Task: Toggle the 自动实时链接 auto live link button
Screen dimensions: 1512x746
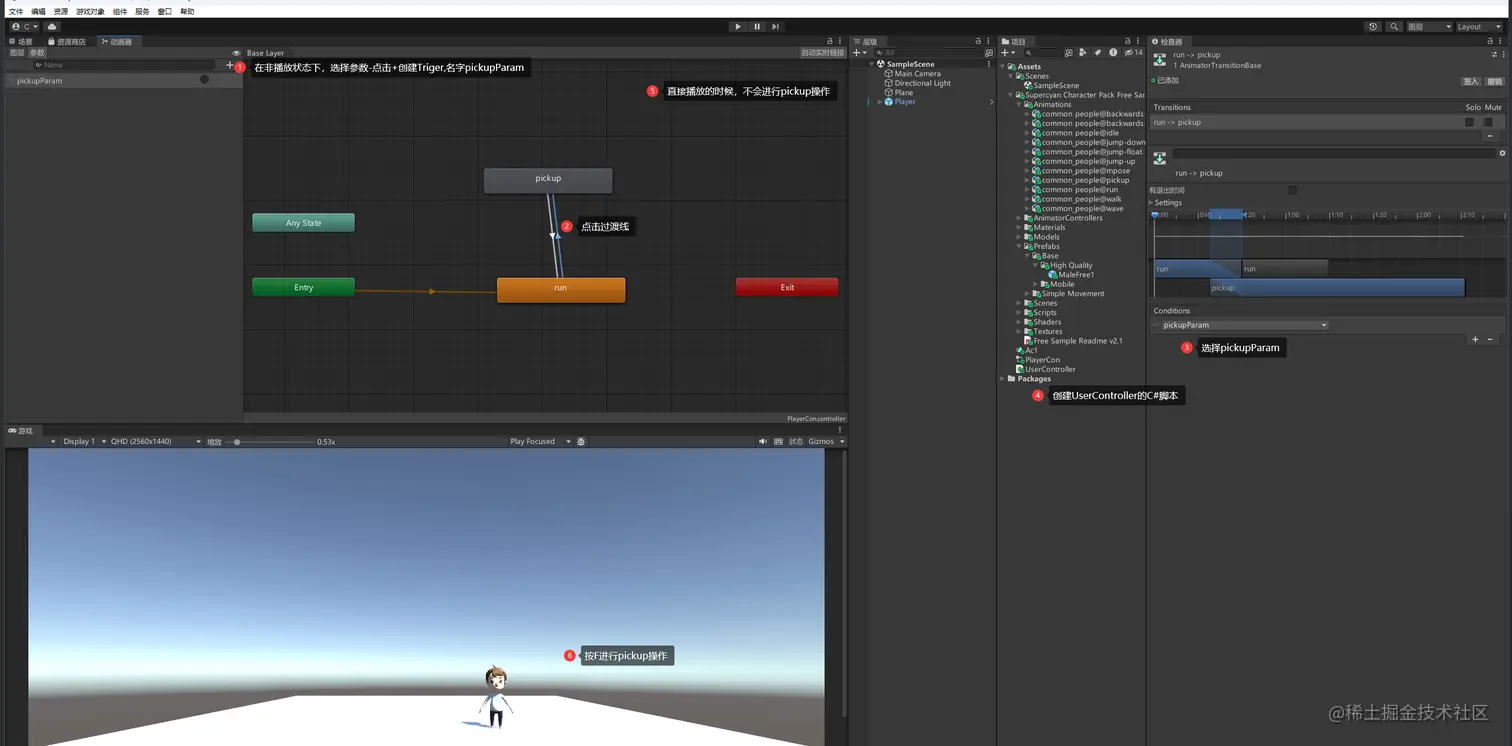Action: (822, 53)
